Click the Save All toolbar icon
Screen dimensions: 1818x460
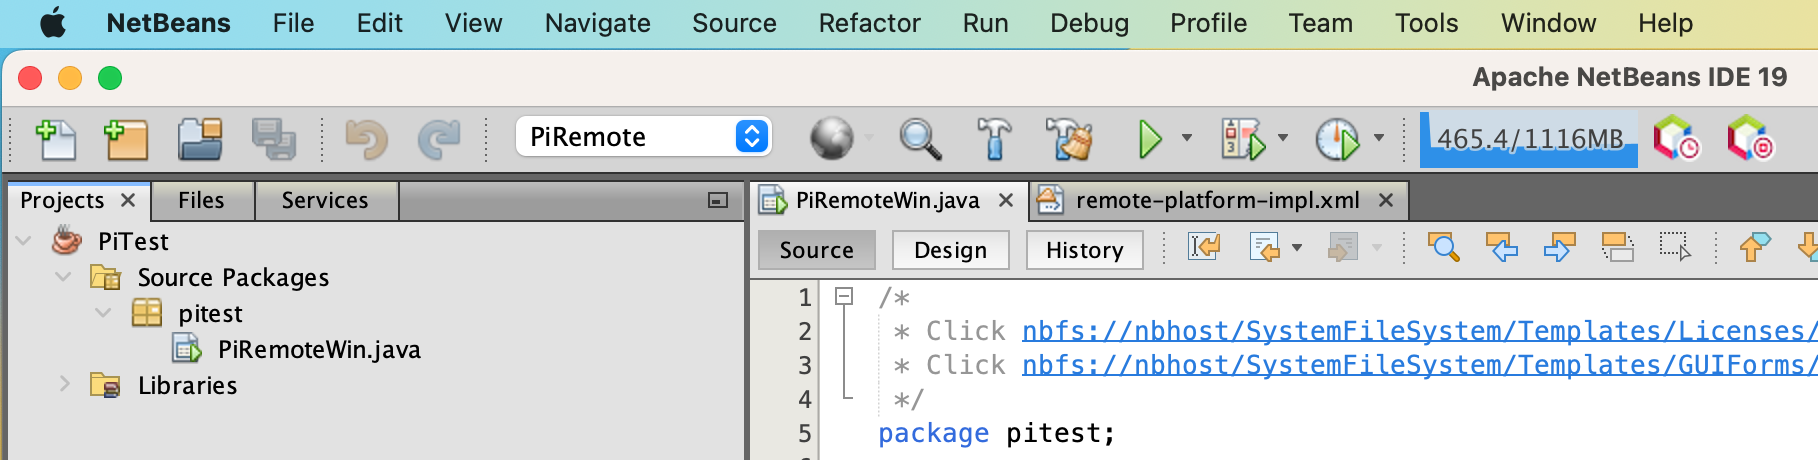point(273,139)
